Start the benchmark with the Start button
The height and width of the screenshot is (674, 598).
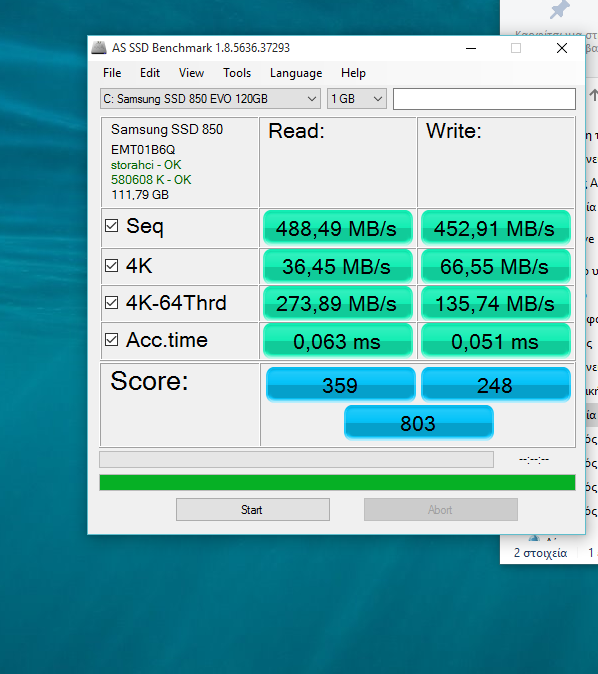coord(253,510)
